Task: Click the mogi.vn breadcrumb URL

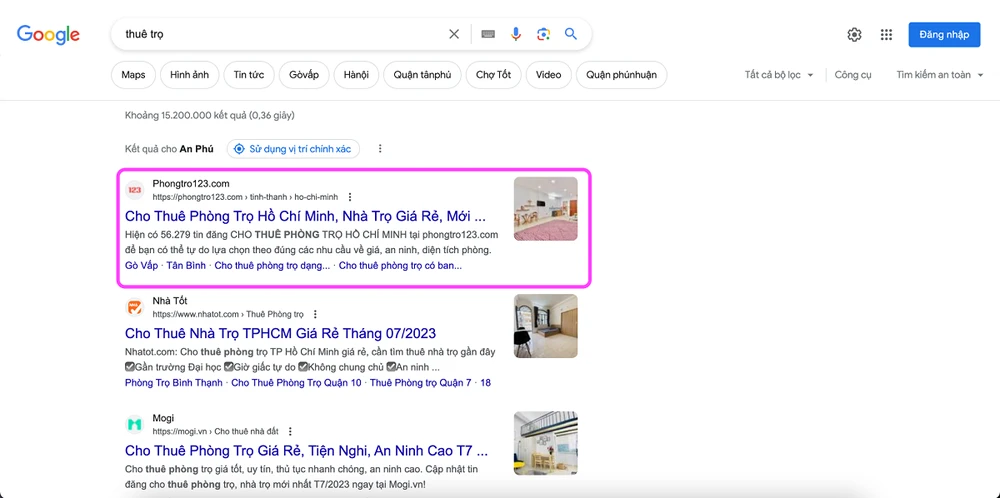Action: [216, 431]
